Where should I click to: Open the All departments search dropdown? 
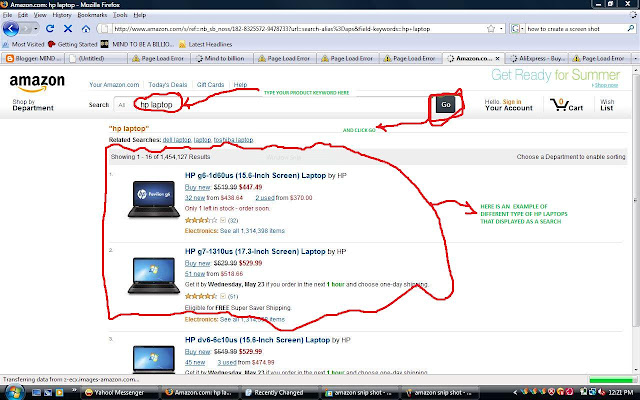(x=122, y=105)
